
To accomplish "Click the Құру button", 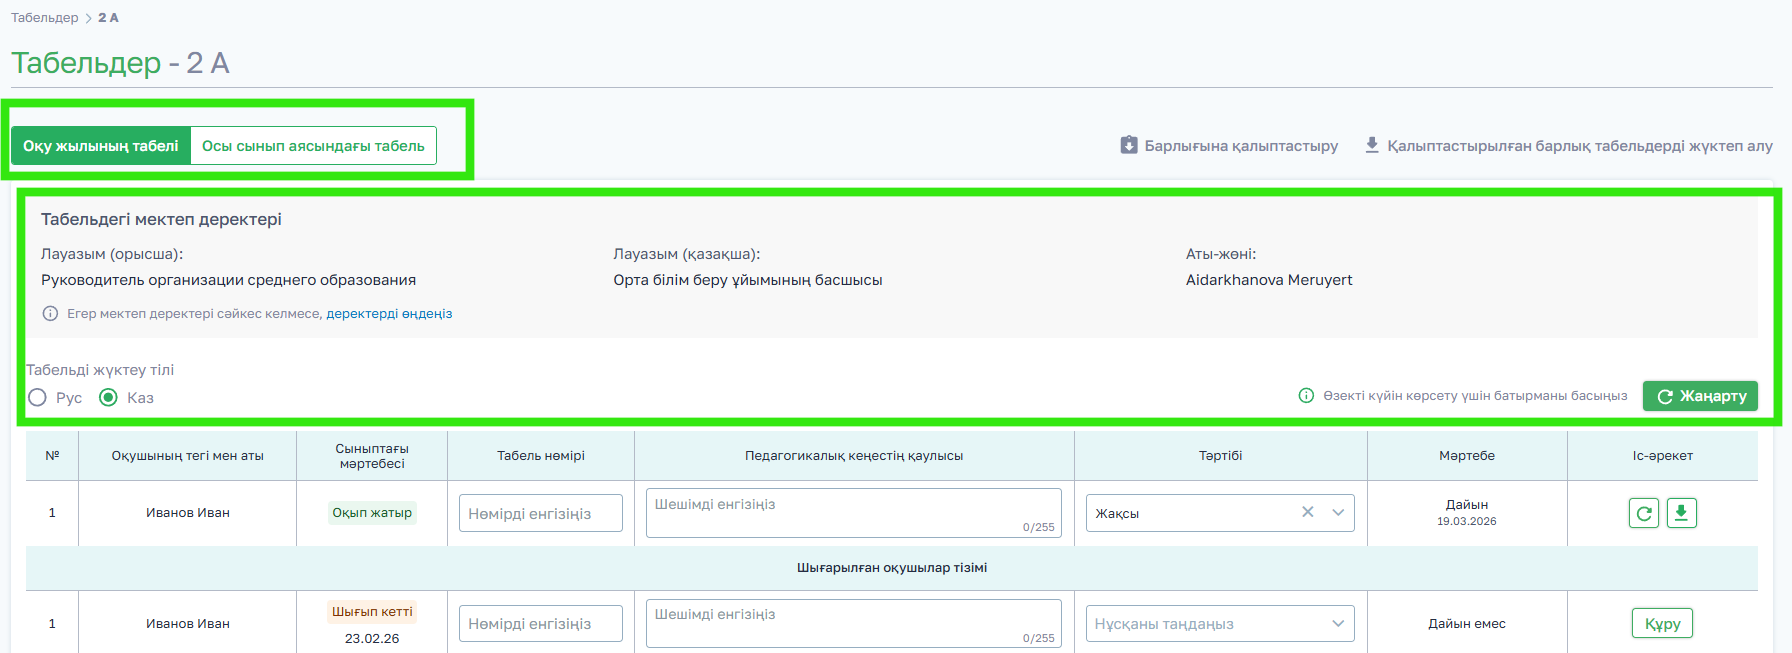I will pos(1662,624).
